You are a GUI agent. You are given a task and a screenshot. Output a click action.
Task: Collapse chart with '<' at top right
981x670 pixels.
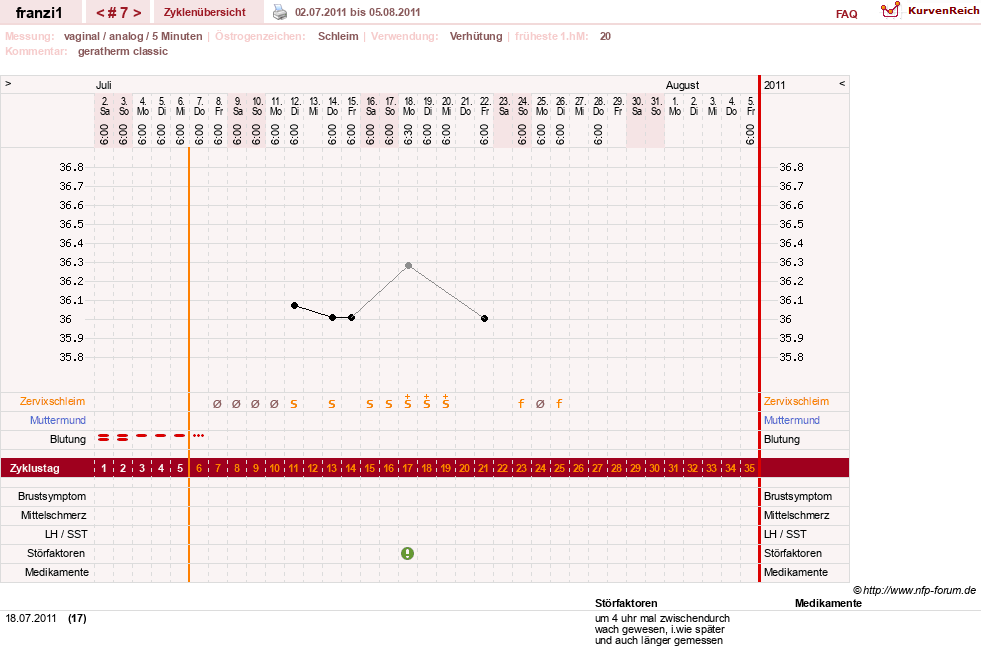[842, 83]
